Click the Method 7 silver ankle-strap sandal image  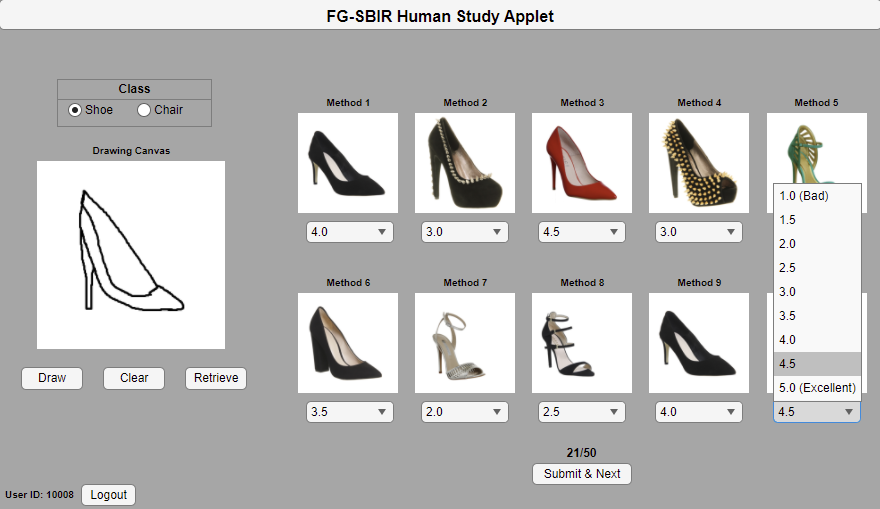(465, 343)
